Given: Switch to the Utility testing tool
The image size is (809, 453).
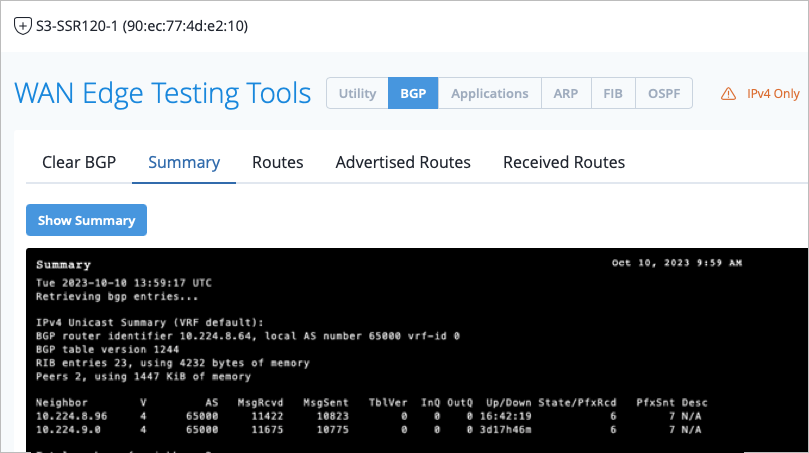Looking at the screenshot, I should [x=357, y=93].
